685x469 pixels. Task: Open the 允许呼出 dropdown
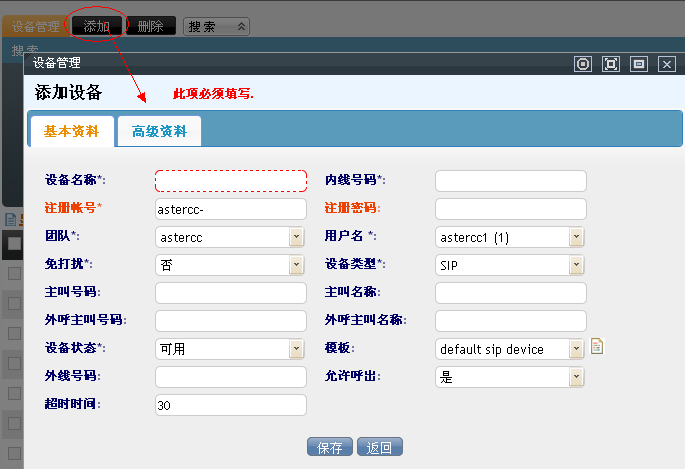point(576,377)
